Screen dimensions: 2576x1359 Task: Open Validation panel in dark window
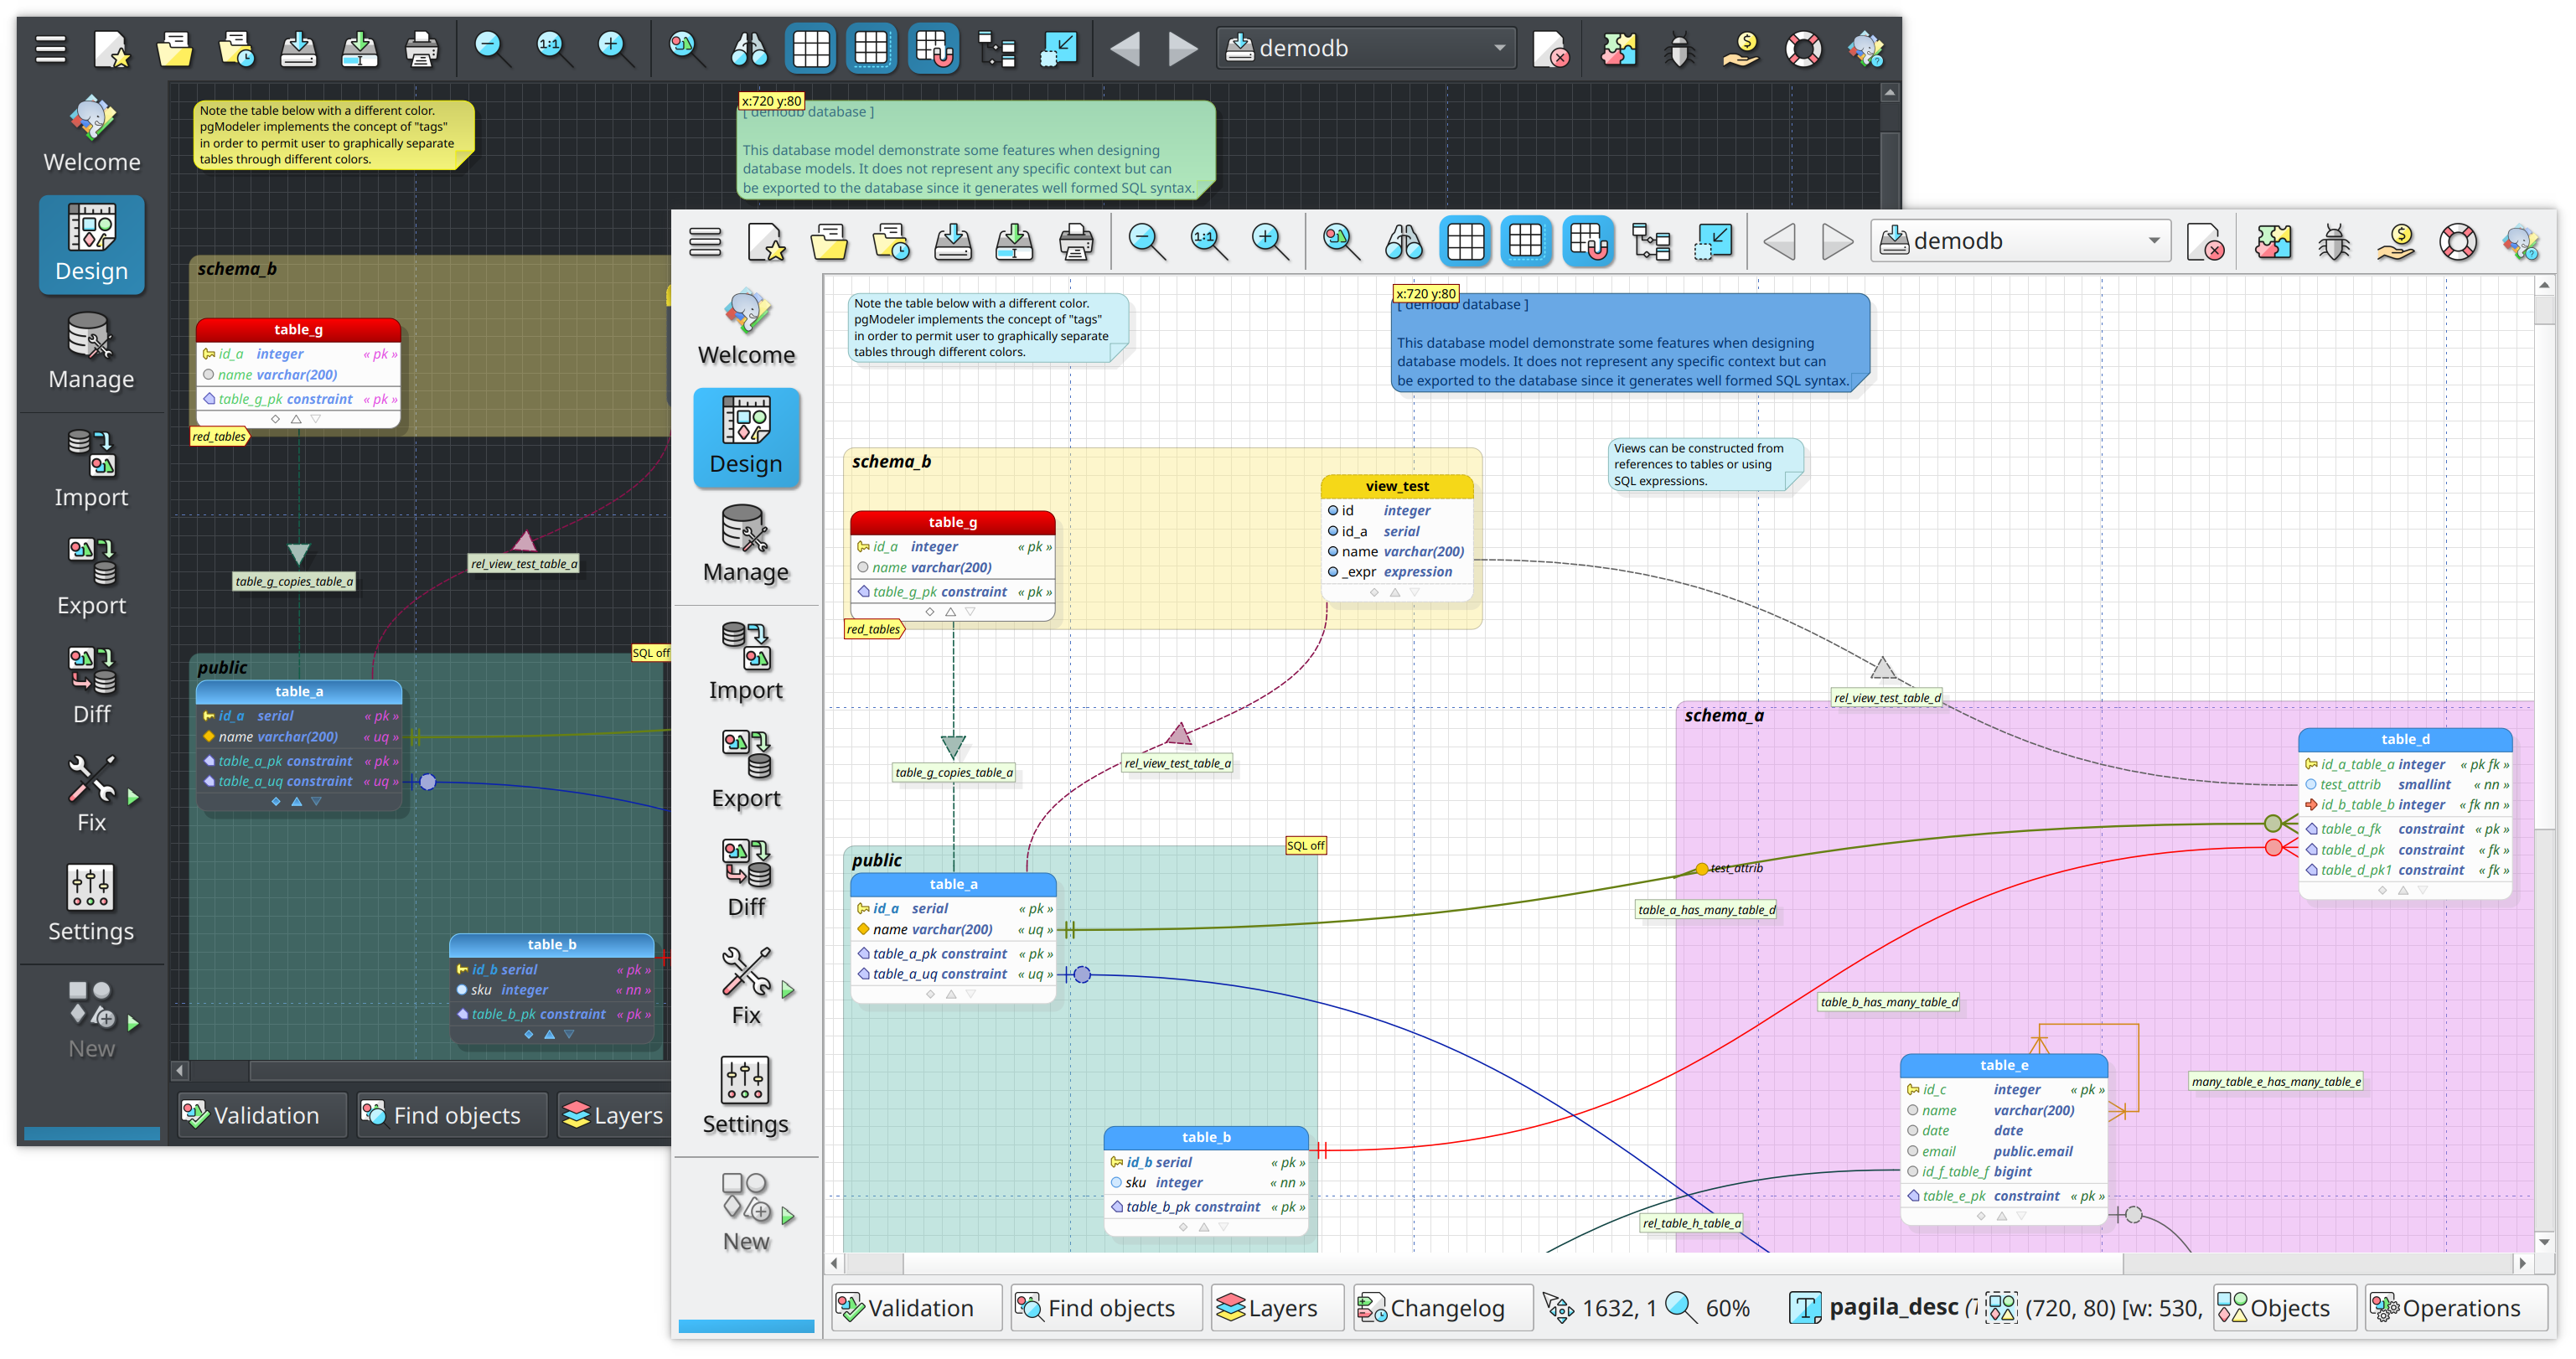pos(262,1115)
